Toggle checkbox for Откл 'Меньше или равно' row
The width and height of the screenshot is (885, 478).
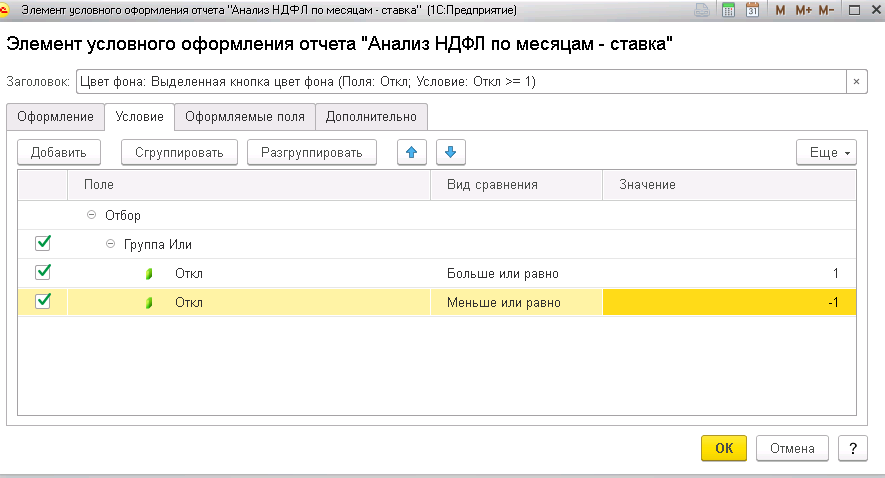tap(43, 301)
